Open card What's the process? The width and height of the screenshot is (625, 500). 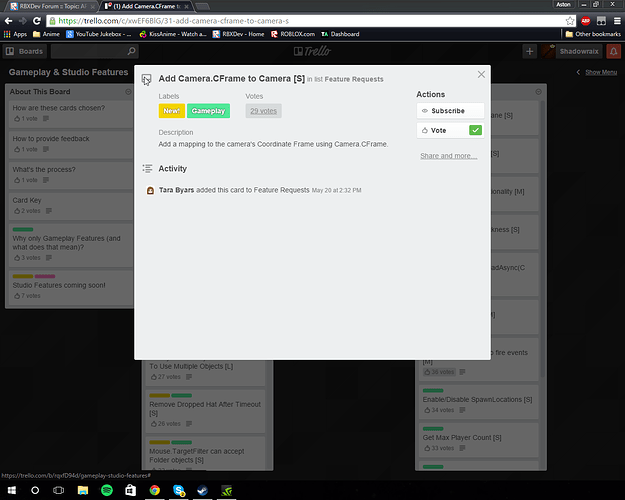(71, 175)
